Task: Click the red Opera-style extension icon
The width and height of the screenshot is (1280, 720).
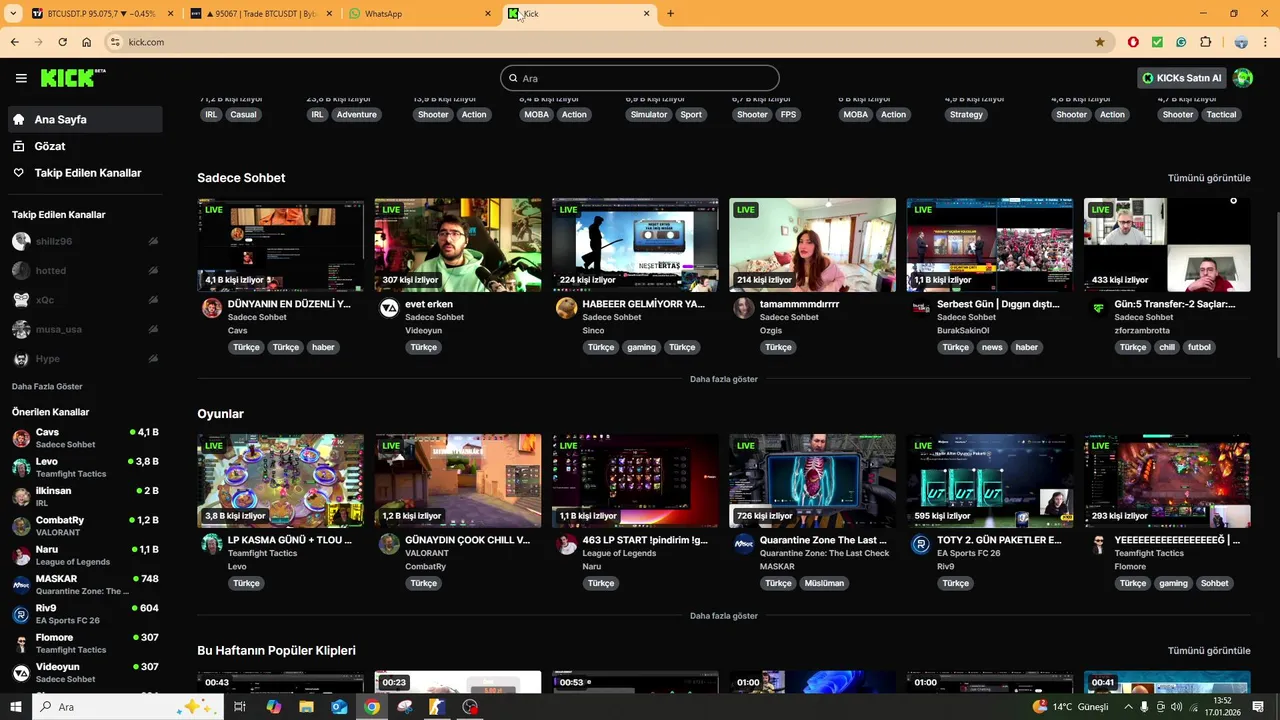Action: coord(1133,42)
